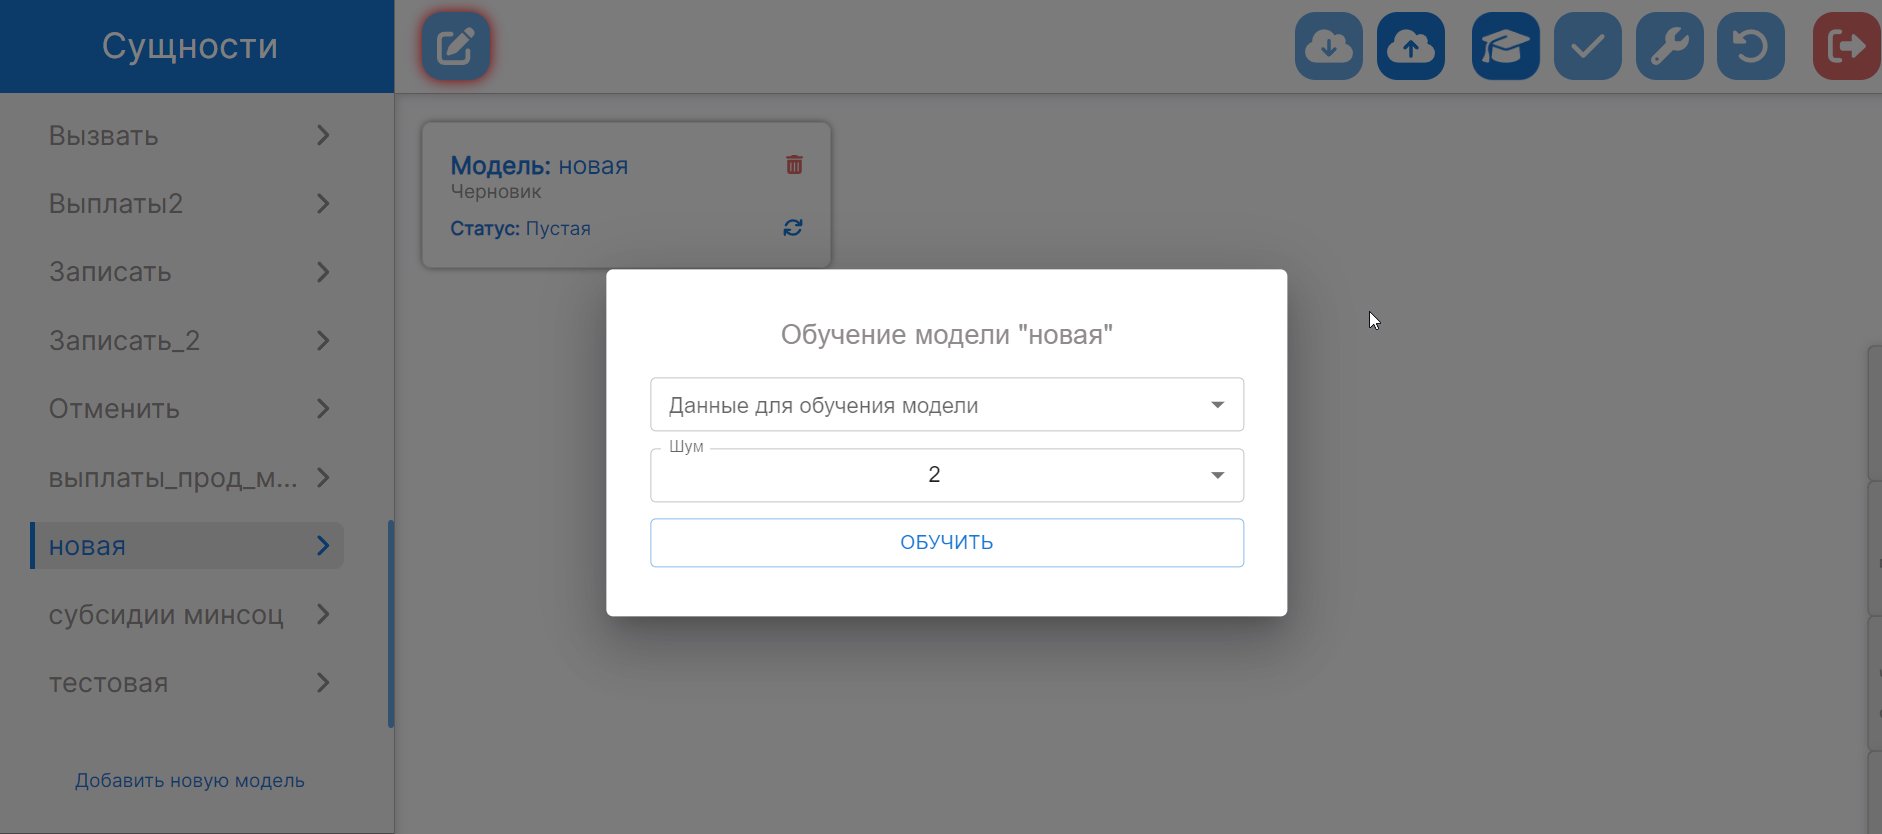1882x834 pixels.
Task: Click the graduation cap training icon
Action: coord(1505,46)
